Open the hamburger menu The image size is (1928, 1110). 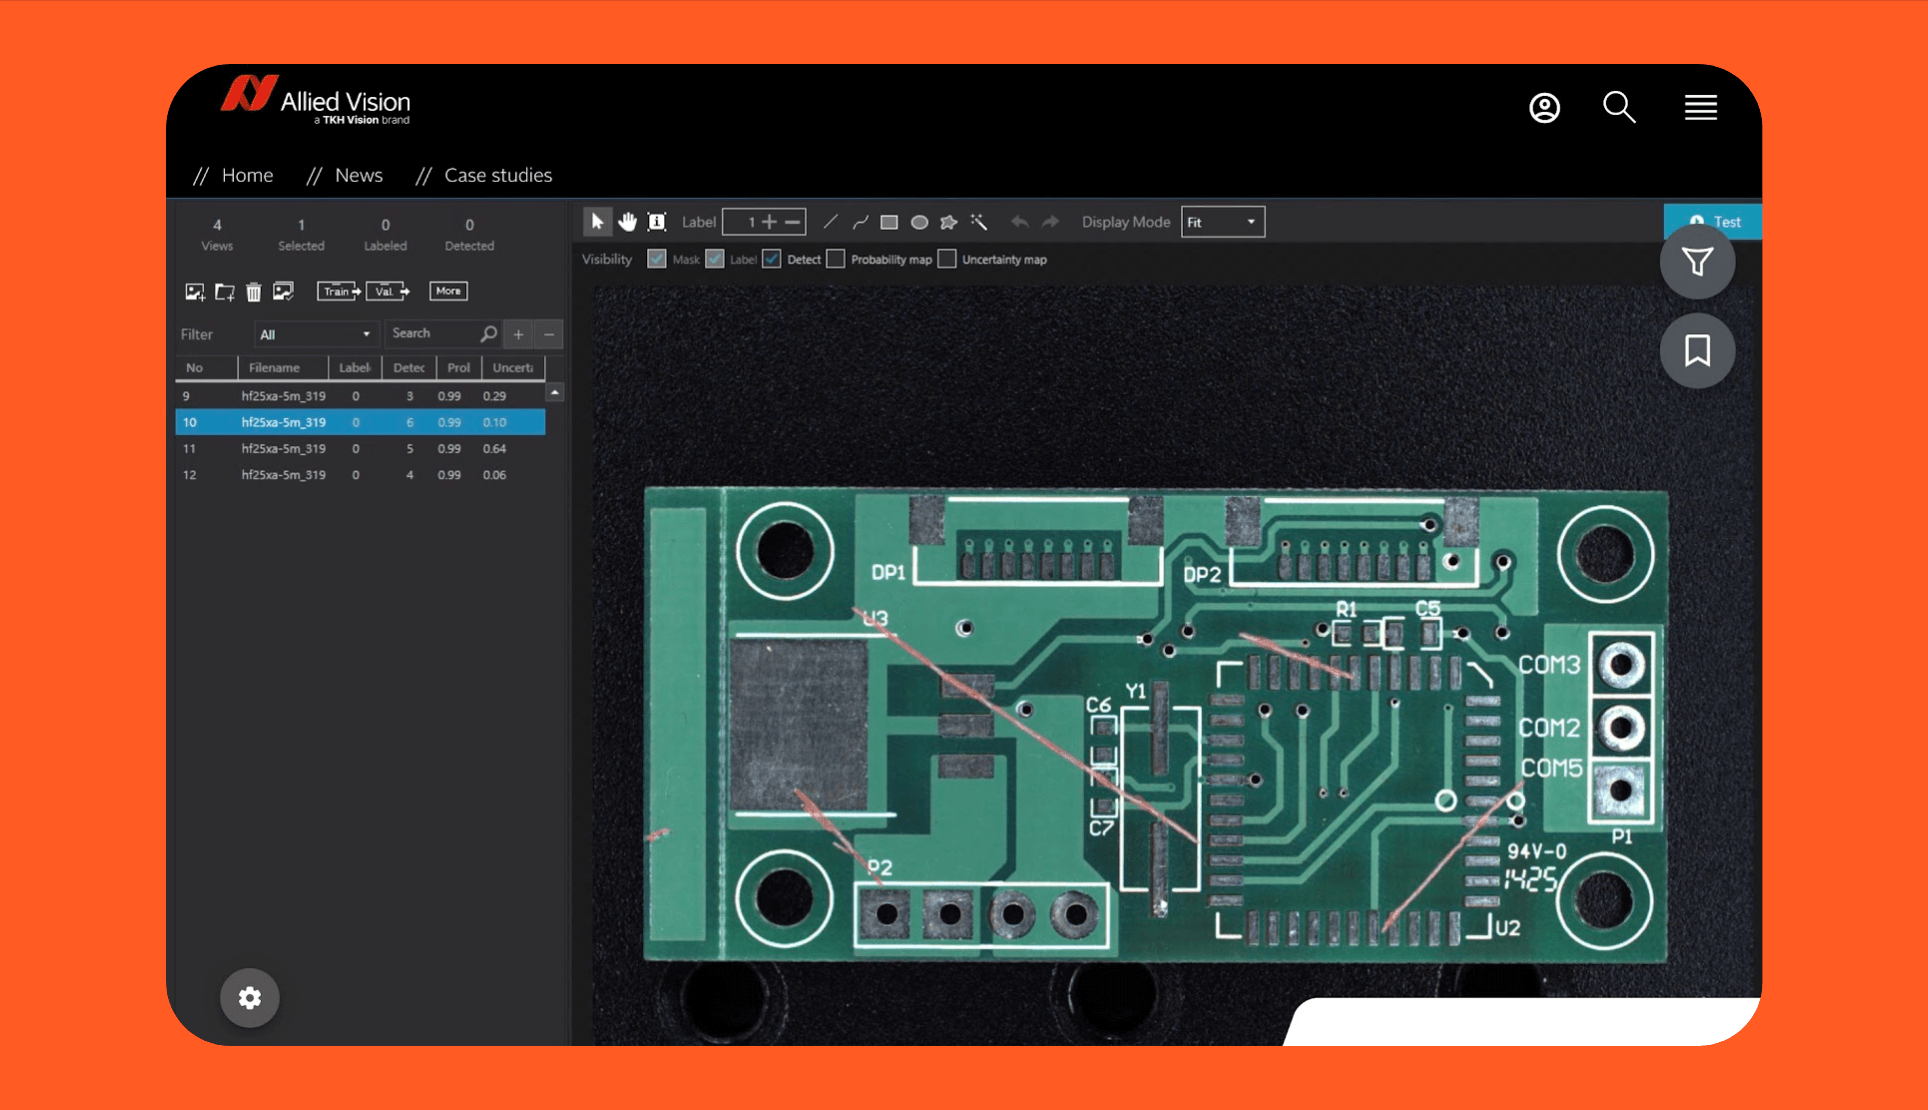[x=1700, y=107]
